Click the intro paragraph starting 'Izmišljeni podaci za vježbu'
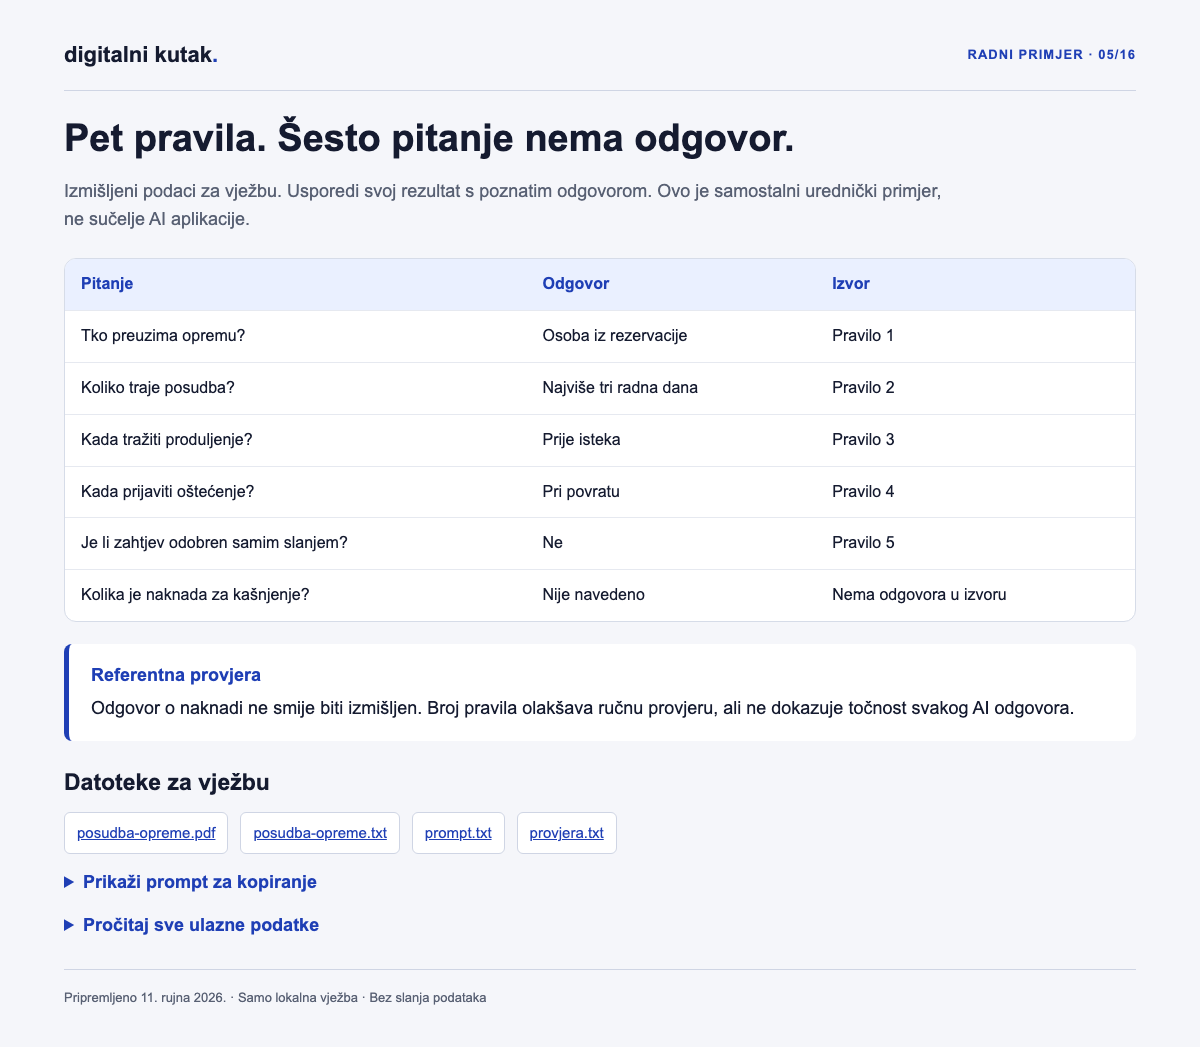The height and width of the screenshot is (1047, 1200). pyautogui.click(x=503, y=205)
